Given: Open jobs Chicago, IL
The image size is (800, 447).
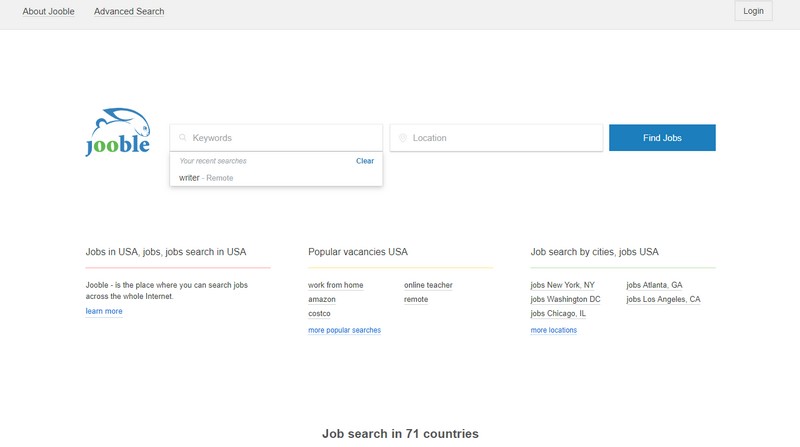Looking at the screenshot, I should pyautogui.click(x=558, y=314).
